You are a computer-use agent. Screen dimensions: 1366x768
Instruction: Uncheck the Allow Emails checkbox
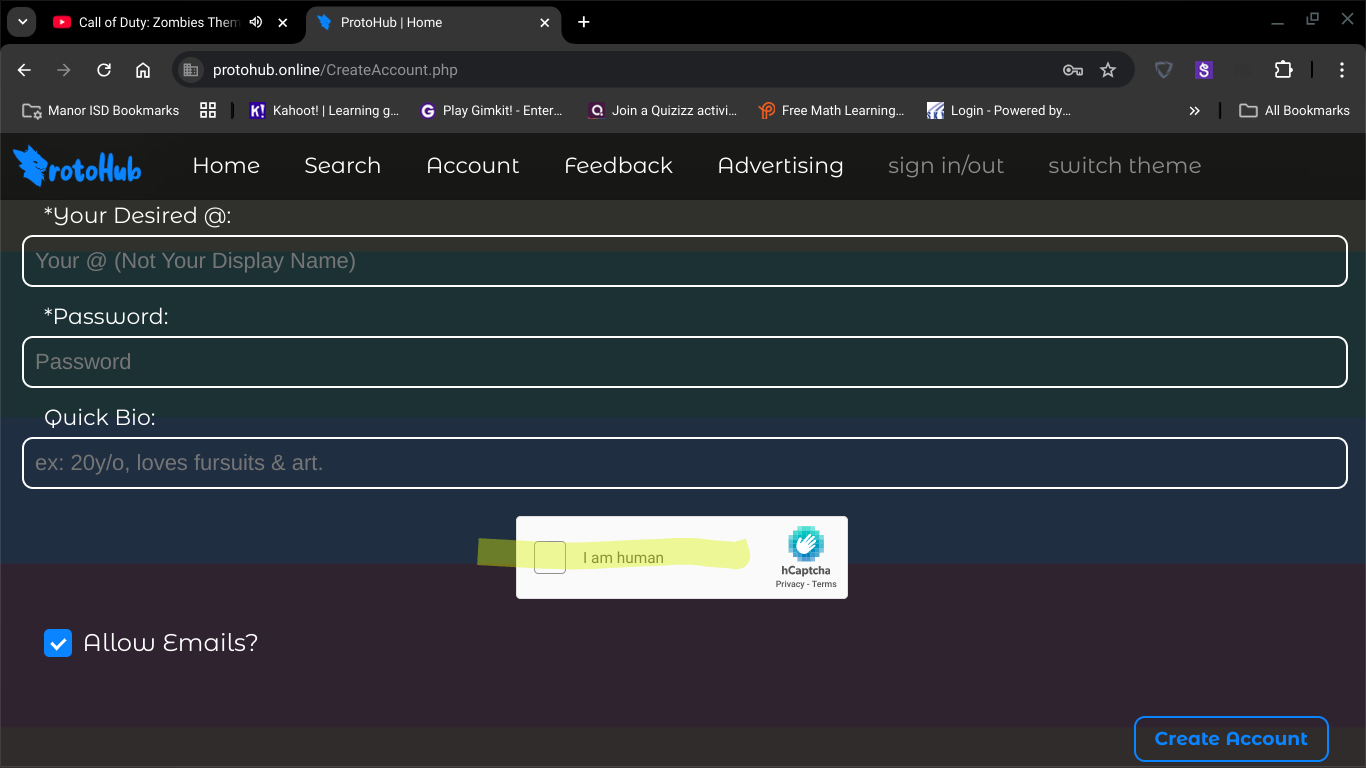58,643
